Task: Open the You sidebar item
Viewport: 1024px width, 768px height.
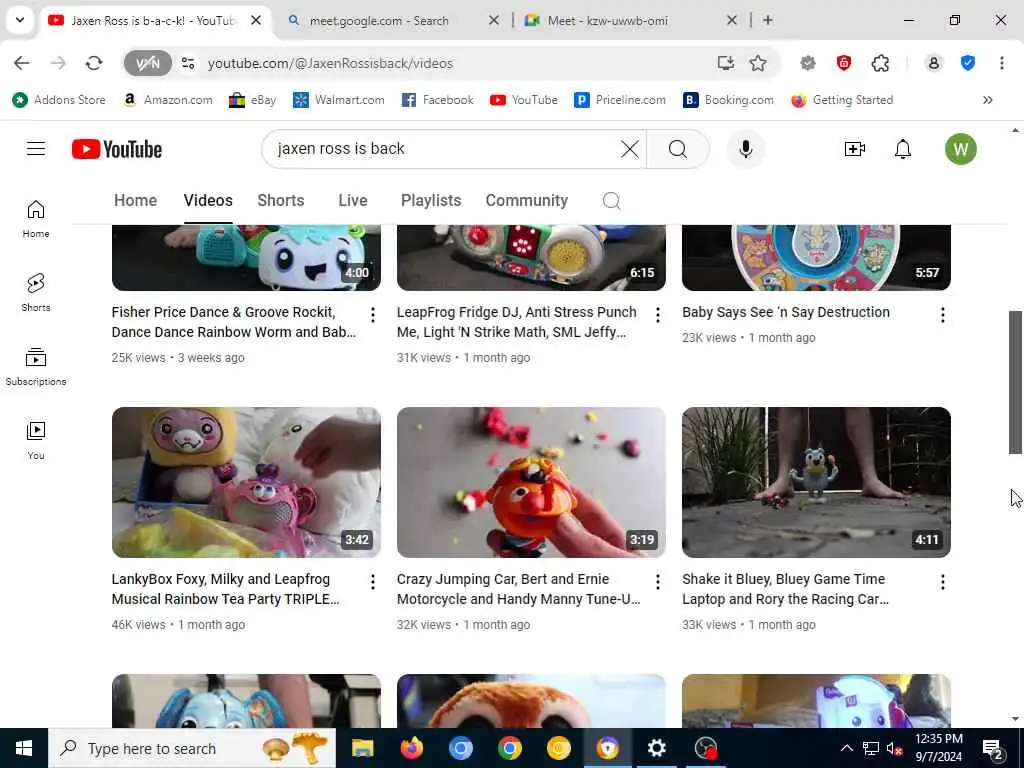Action: [36, 440]
